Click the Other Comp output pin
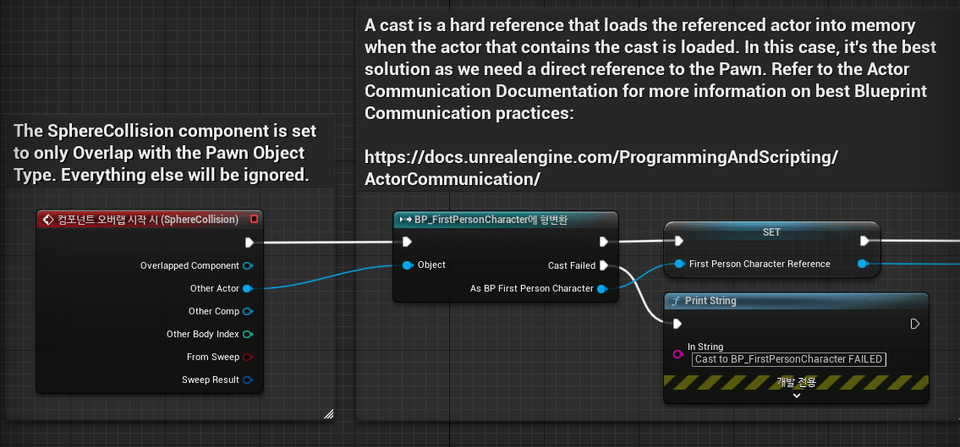Image resolution: width=960 pixels, height=447 pixels. coord(248,311)
